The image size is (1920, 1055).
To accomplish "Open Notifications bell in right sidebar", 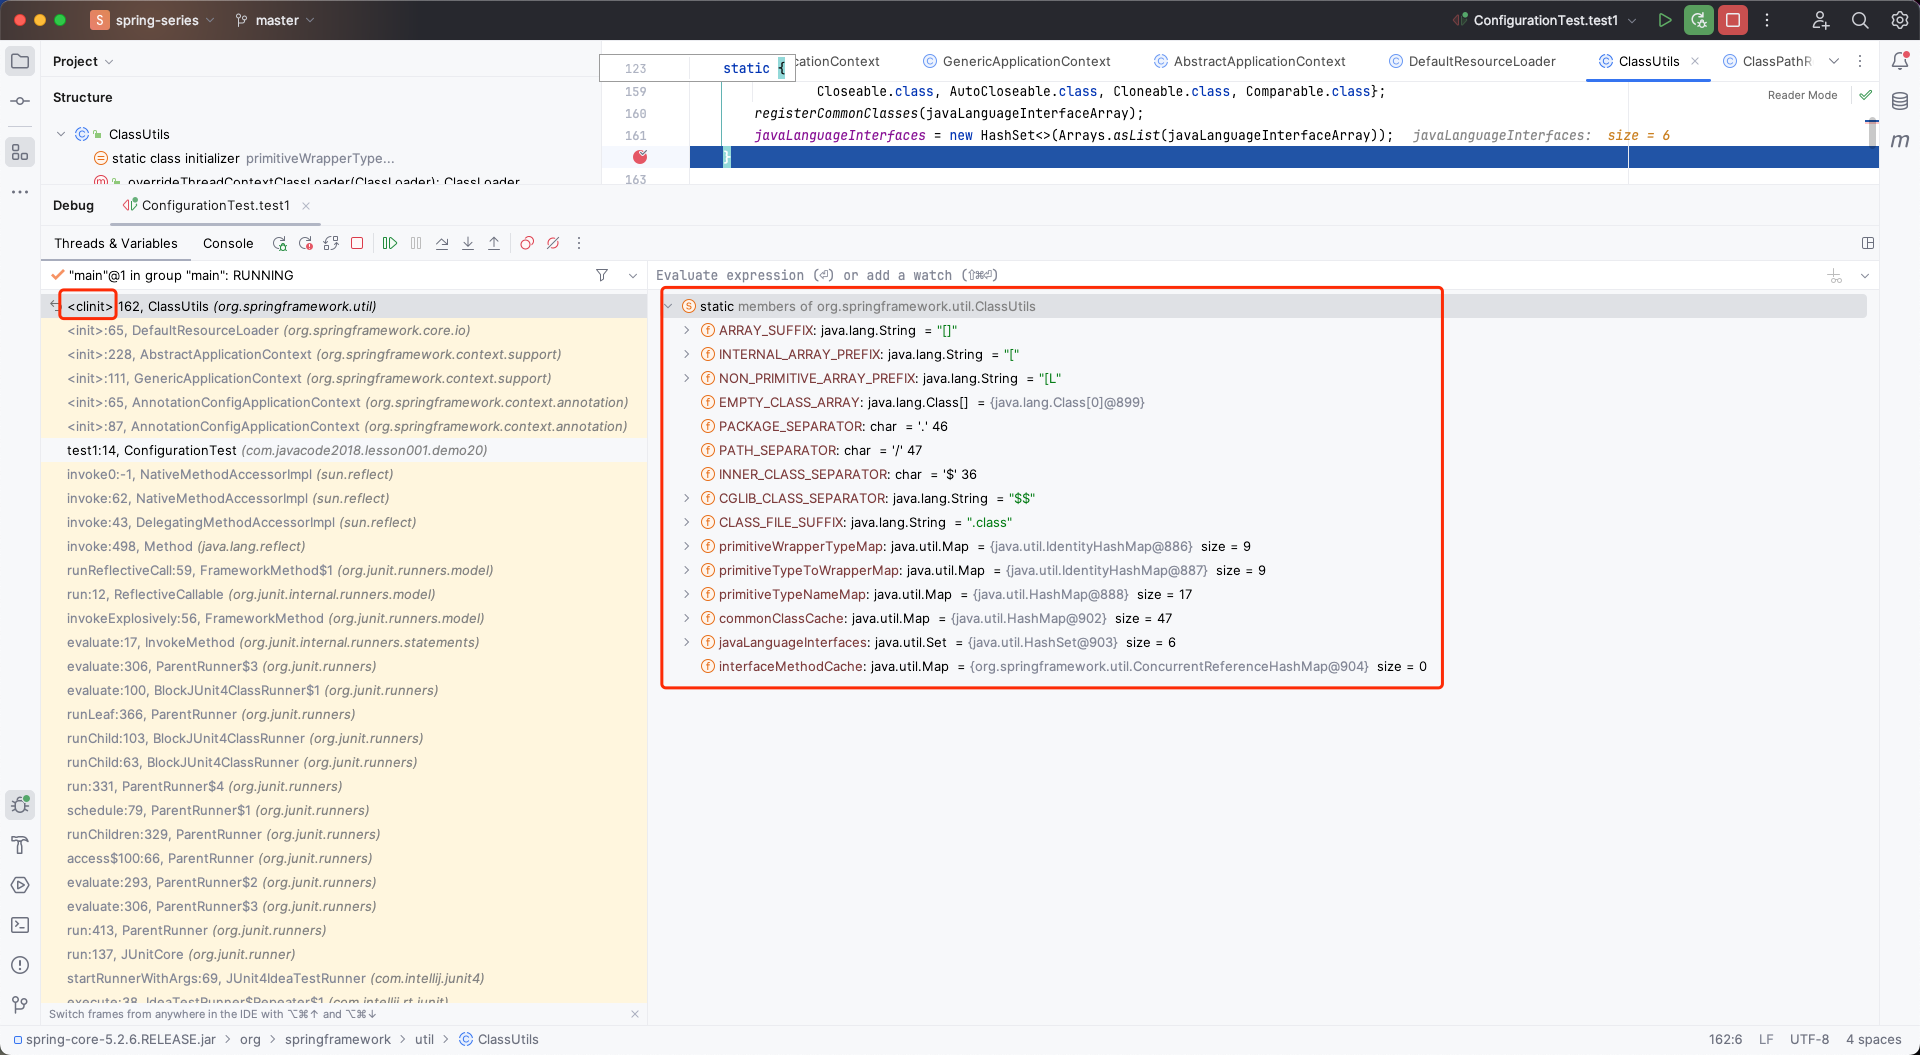I will point(1900,61).
